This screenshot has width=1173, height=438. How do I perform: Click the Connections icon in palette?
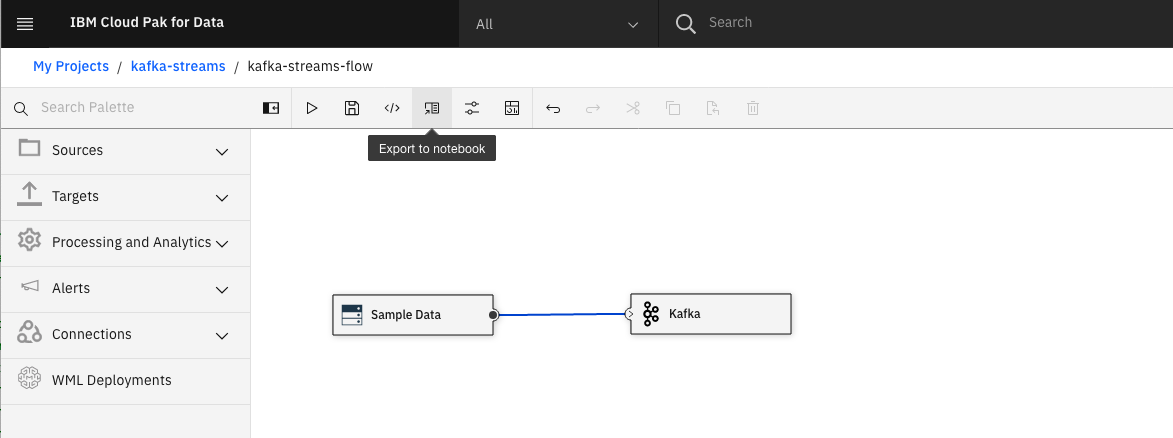coord(29,332)
